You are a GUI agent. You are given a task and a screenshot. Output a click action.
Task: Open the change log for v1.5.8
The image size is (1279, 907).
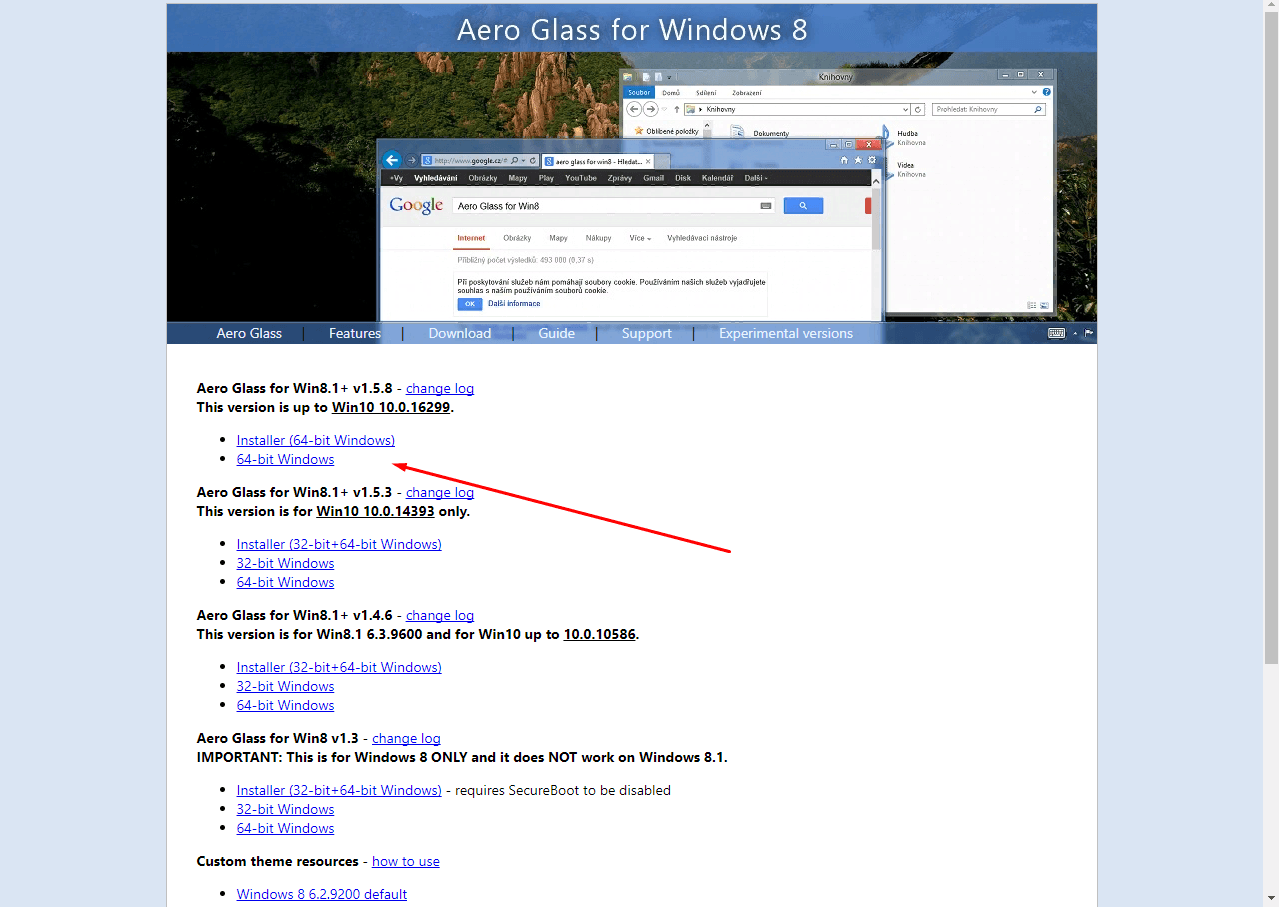(x=440, y=388)
